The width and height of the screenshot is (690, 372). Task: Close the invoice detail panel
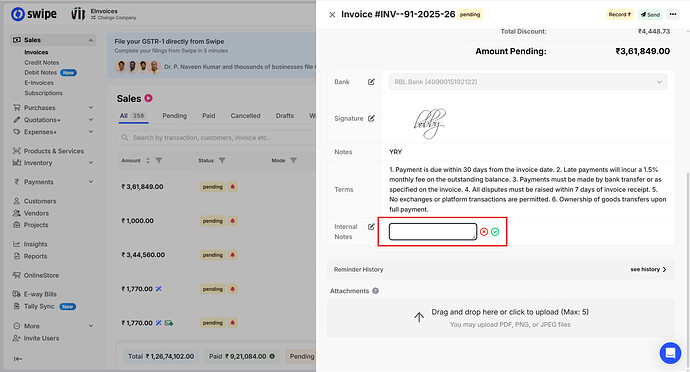pos(332,15)
